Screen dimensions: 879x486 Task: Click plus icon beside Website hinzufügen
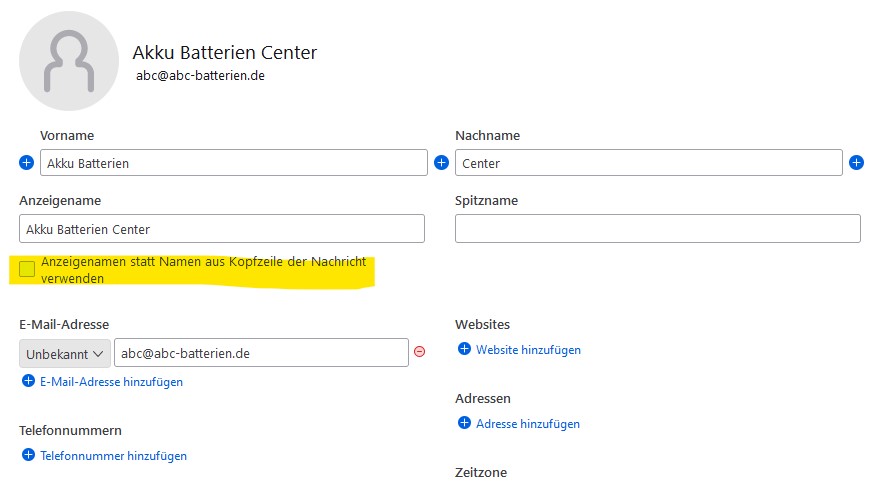(x=464, y=349)
